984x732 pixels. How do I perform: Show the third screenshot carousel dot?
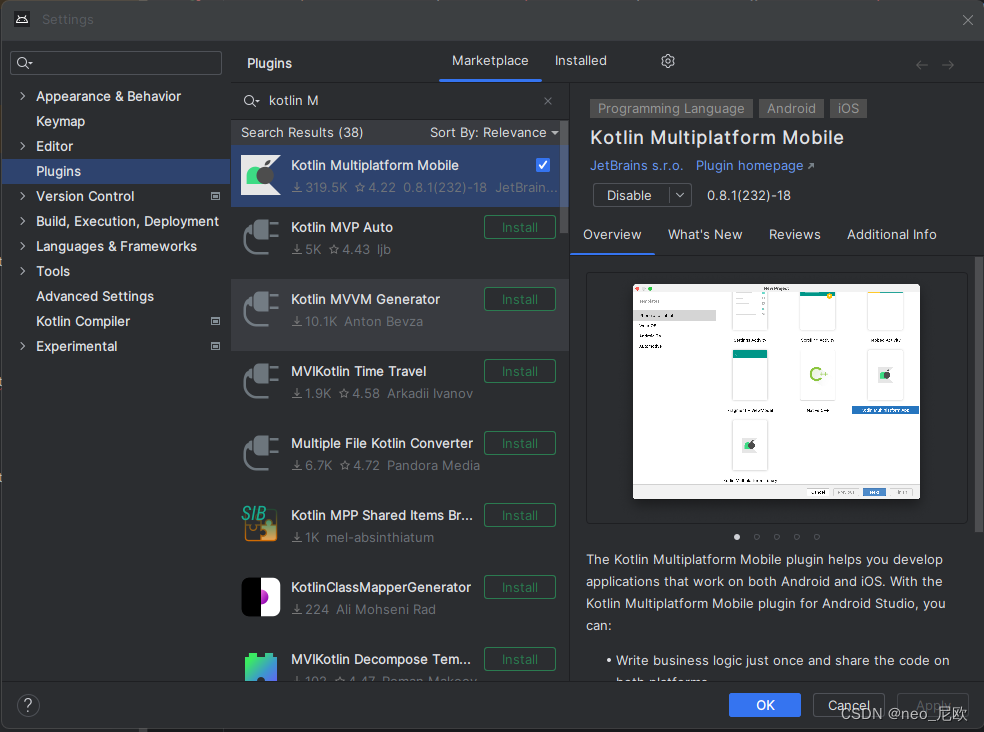(x=777, y=537)
